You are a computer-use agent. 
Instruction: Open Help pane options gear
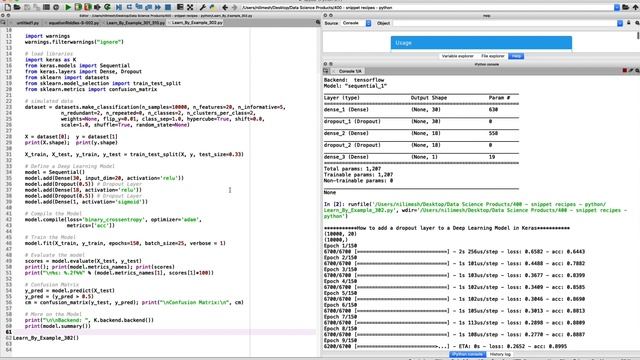[x=637, y=23]
